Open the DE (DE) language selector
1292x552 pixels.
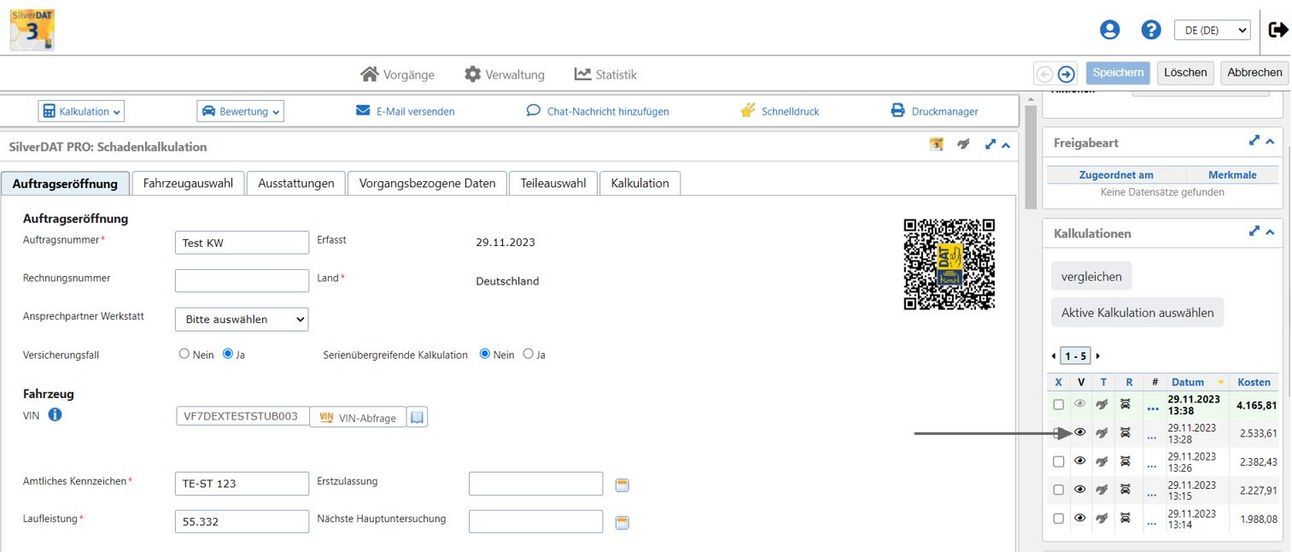[x=1211, y=30]
